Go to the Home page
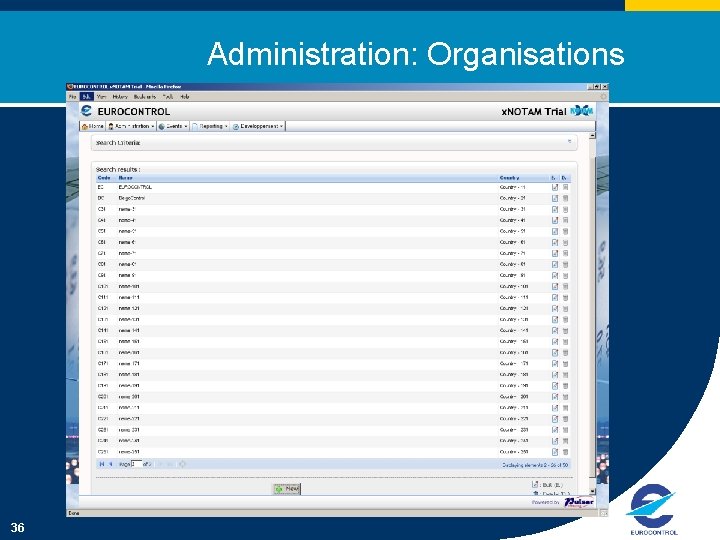Viewport: 720px width, 540px height. click(x=93, y=126)
